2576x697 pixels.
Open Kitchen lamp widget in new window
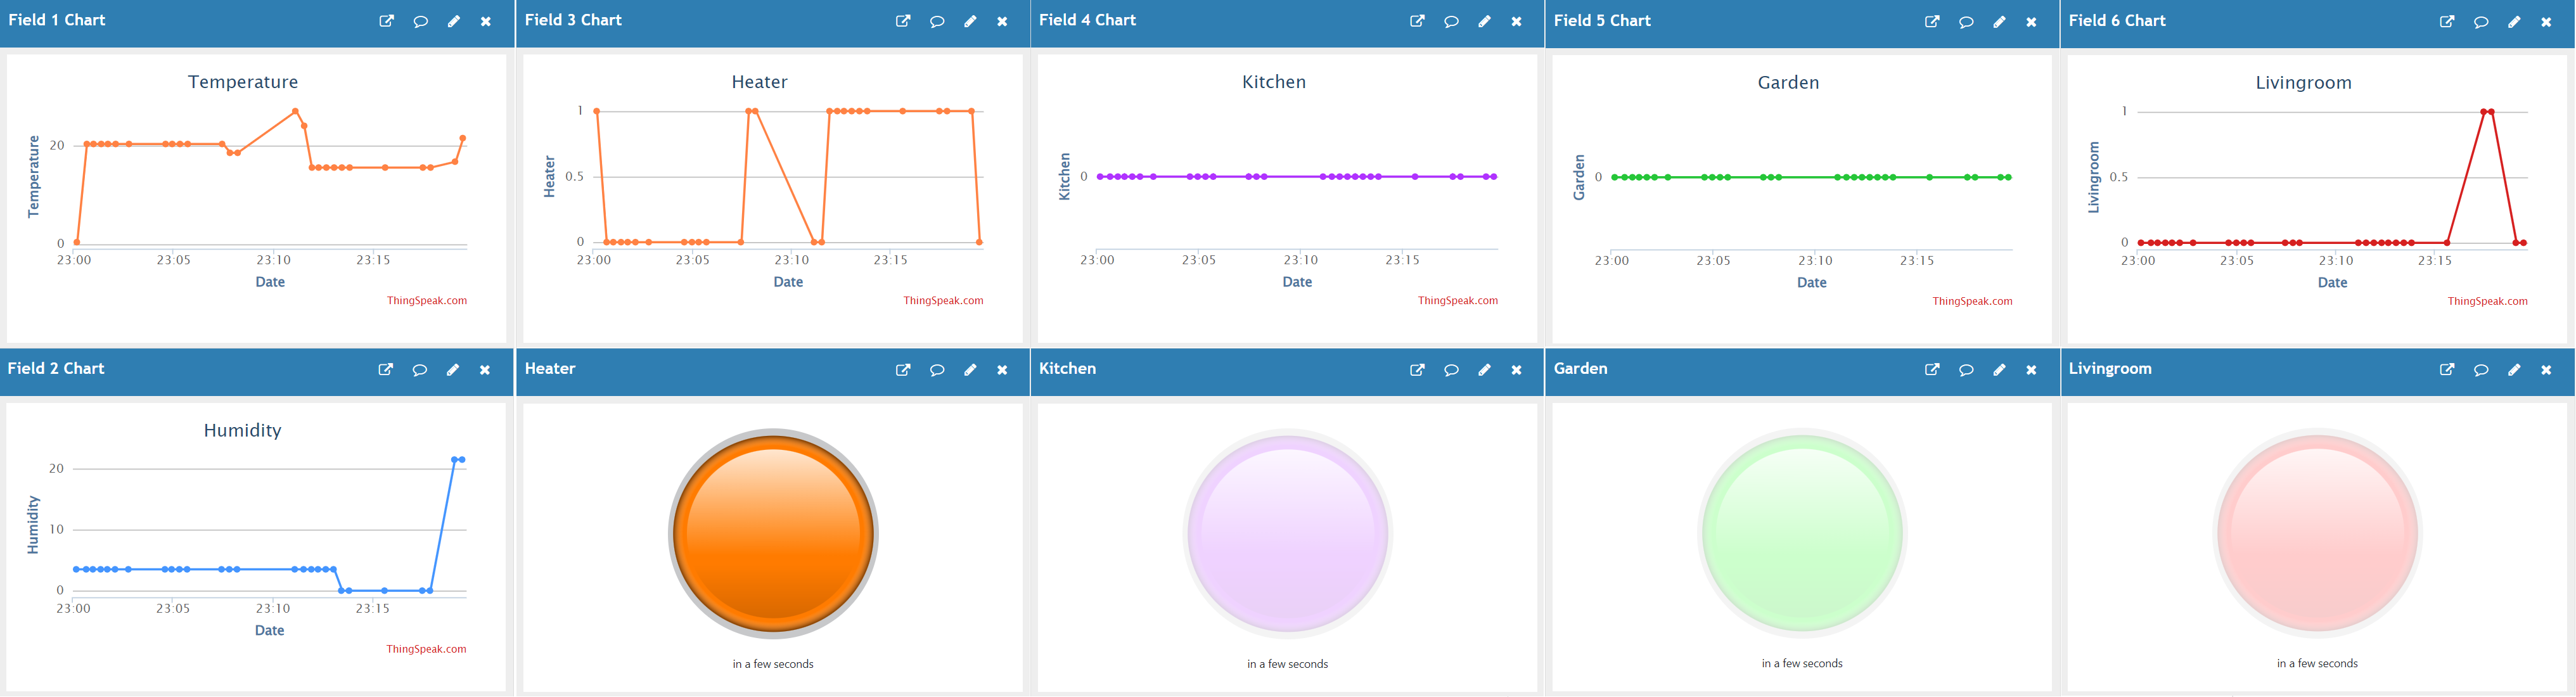1417,370
